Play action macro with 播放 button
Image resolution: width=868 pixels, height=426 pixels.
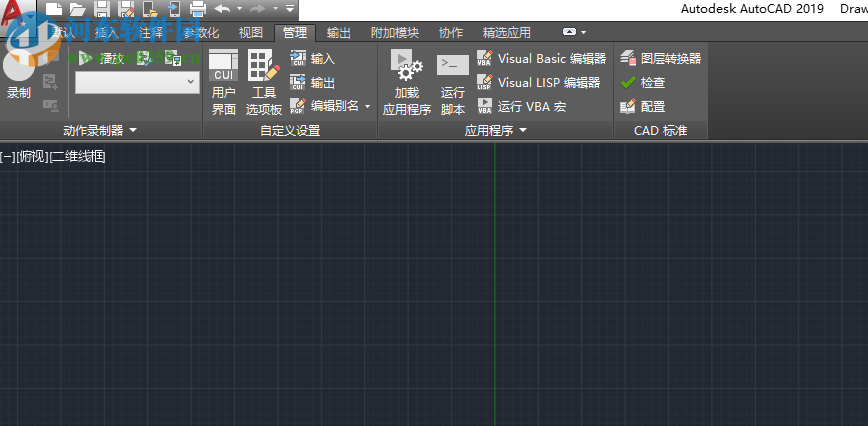(102, 58)
